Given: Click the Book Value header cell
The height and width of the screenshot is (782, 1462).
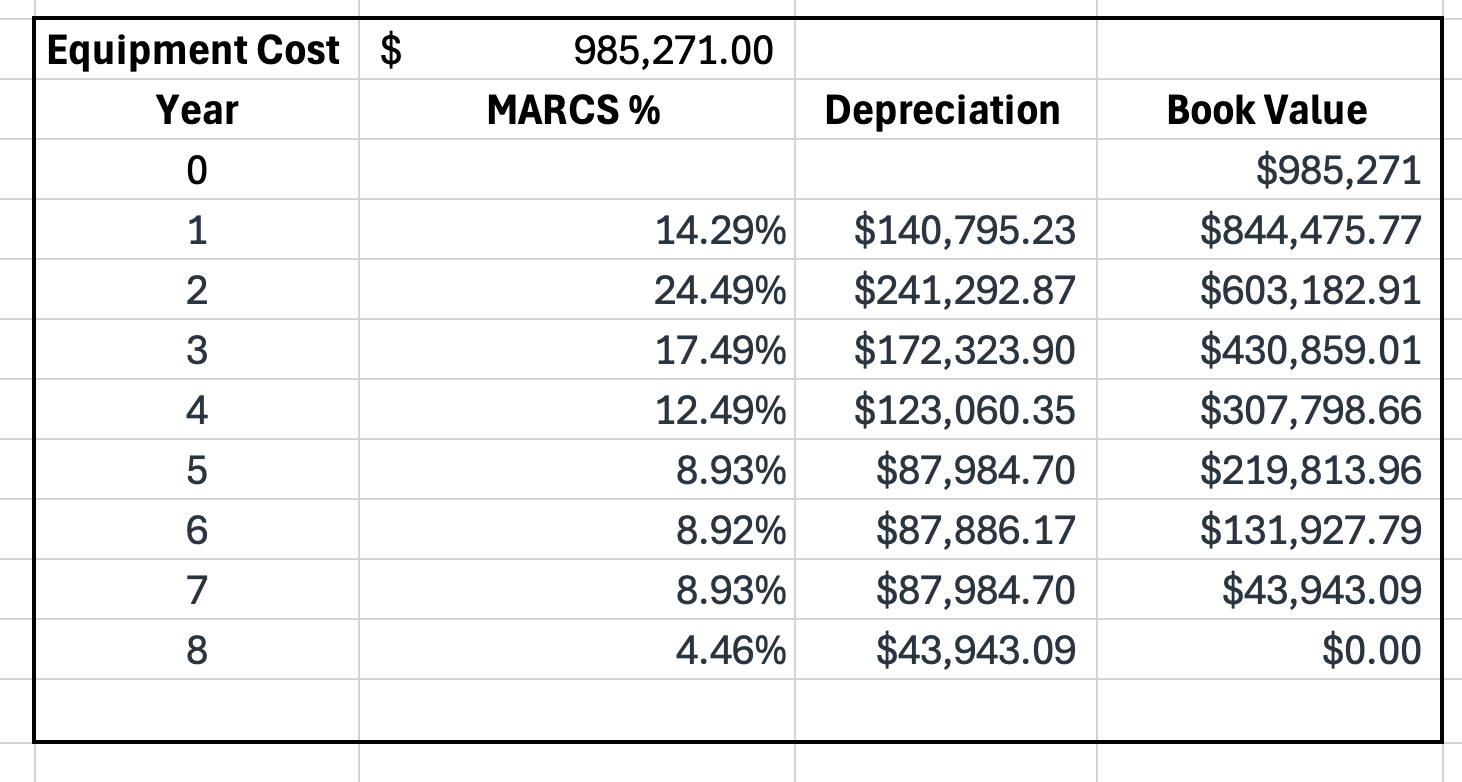Looking at the screenshot, I should (1266, 110).
